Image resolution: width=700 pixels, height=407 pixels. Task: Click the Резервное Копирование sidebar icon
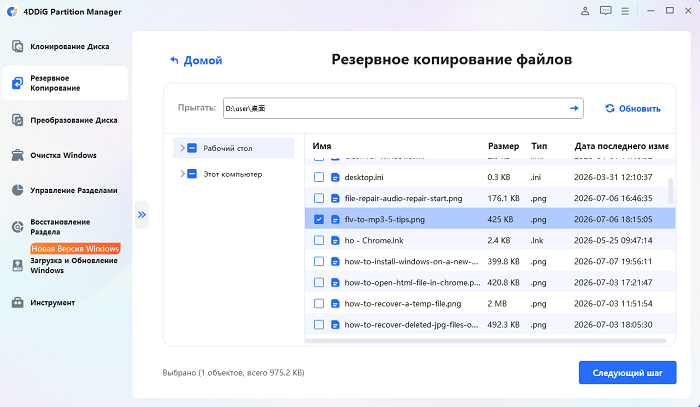click(x=17, y=83)
